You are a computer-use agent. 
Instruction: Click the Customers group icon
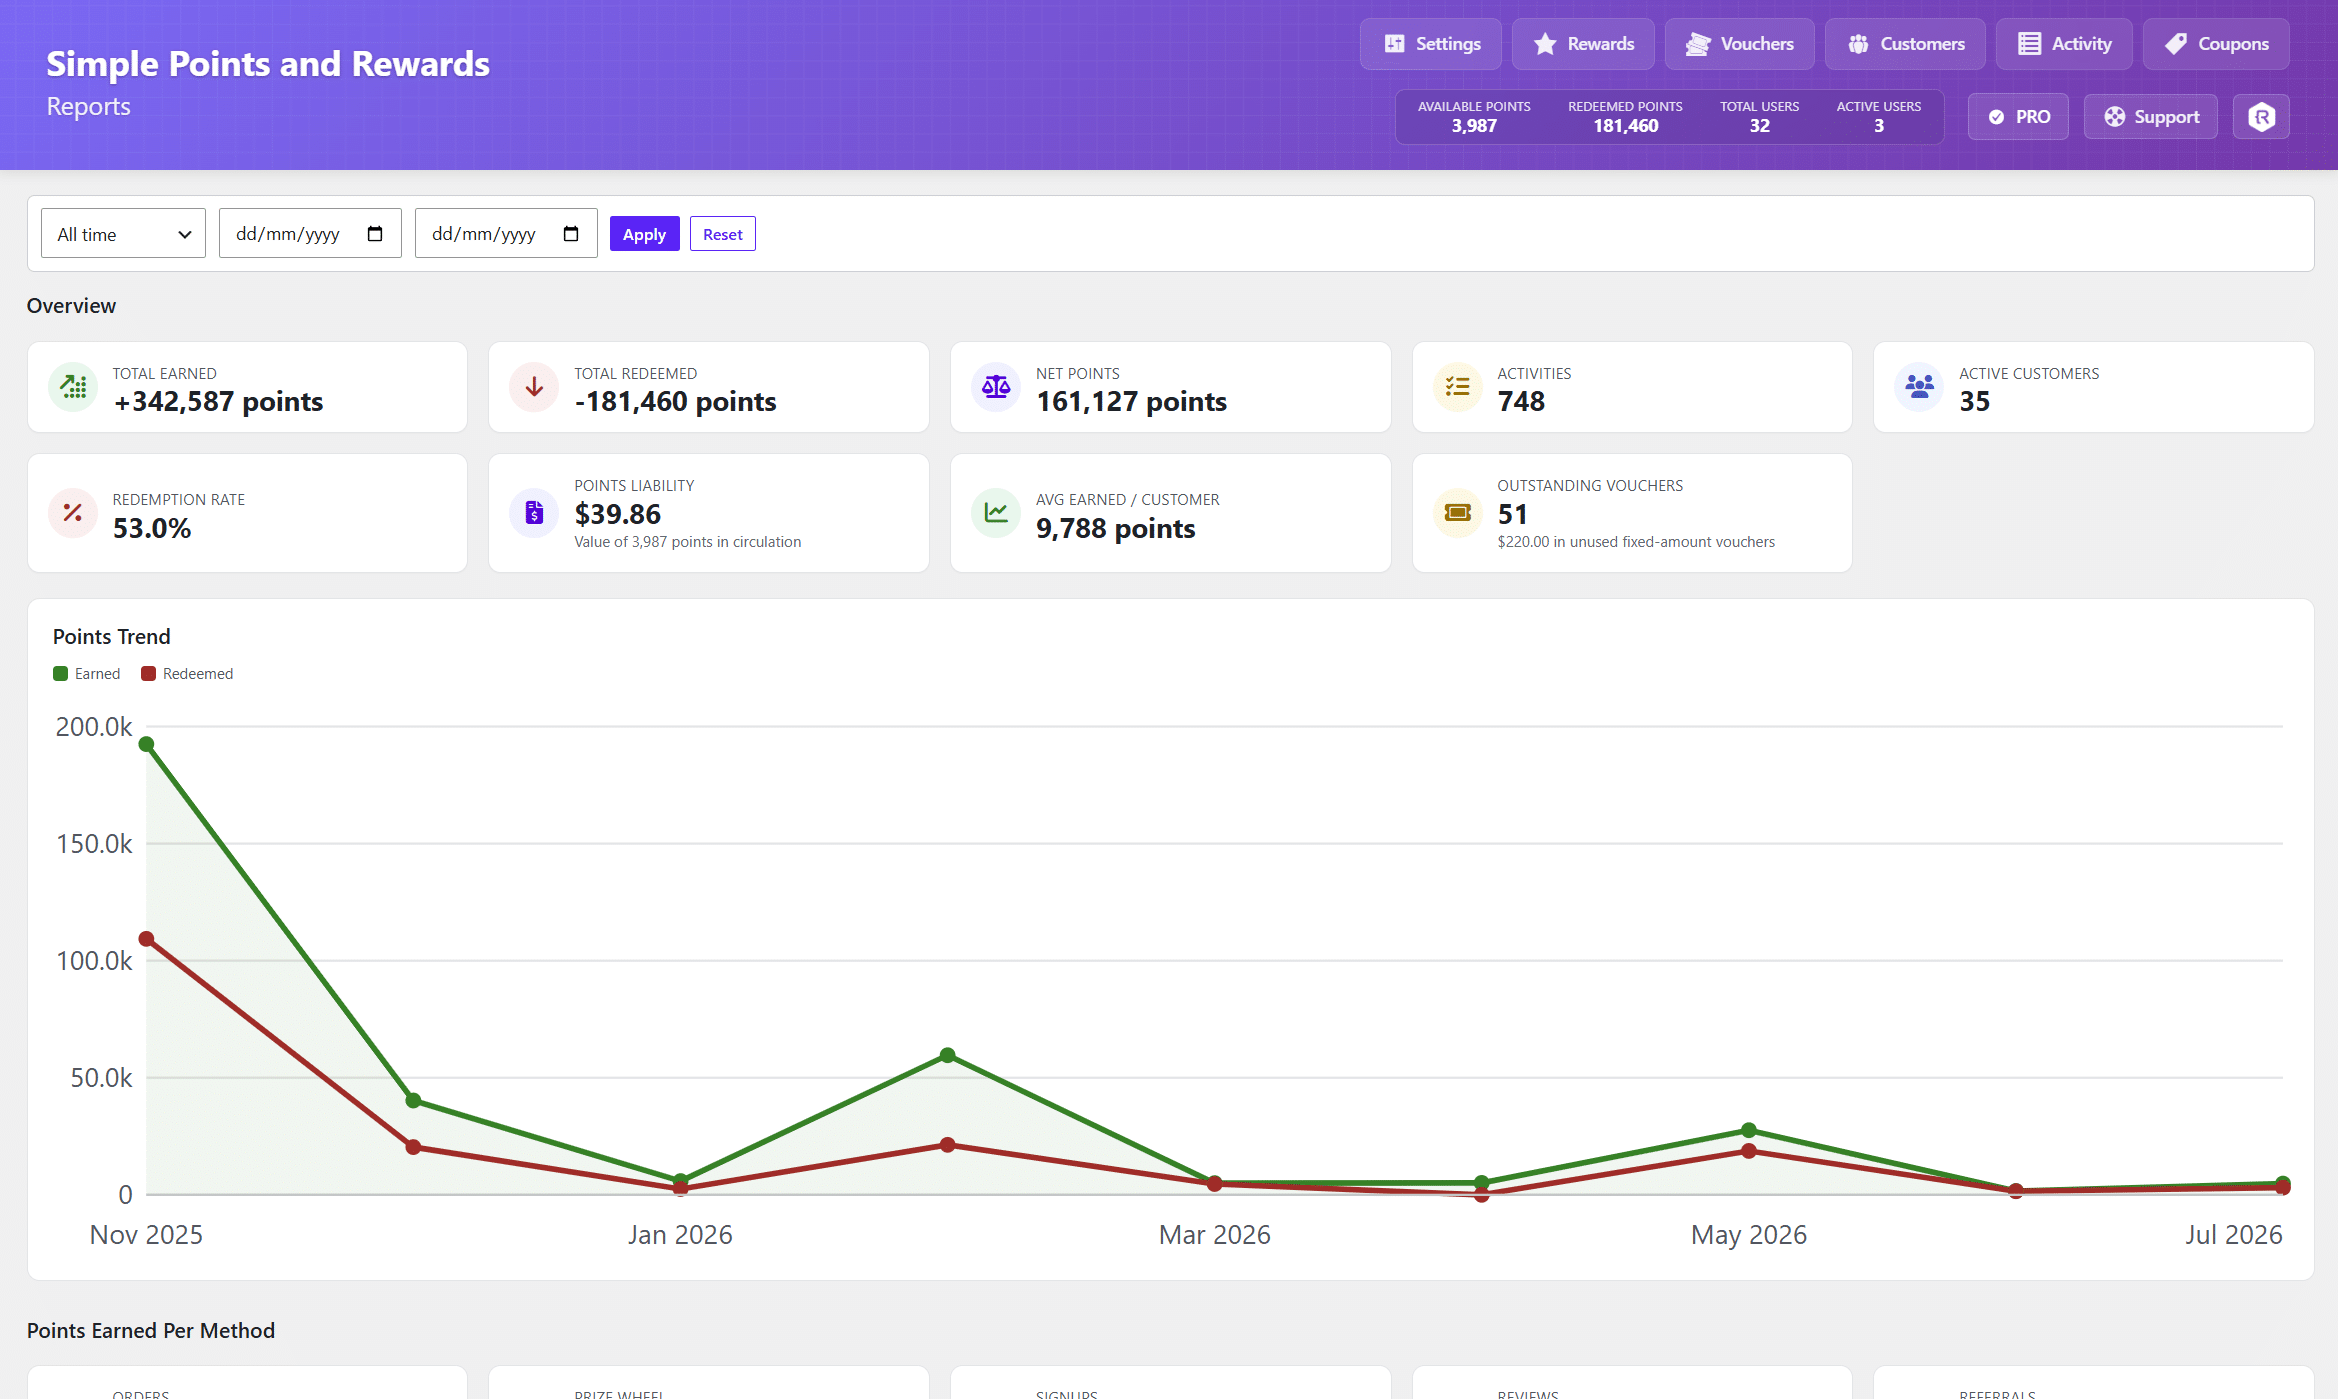tap(1858, 44)
